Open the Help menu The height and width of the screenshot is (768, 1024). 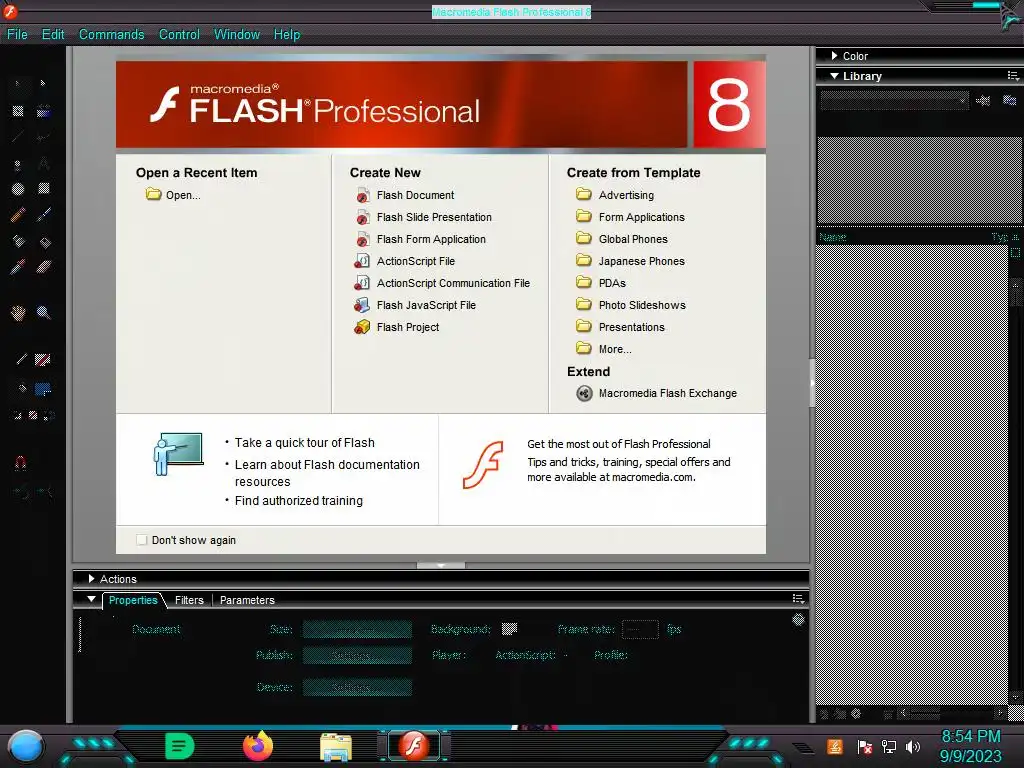pos(287,34)
